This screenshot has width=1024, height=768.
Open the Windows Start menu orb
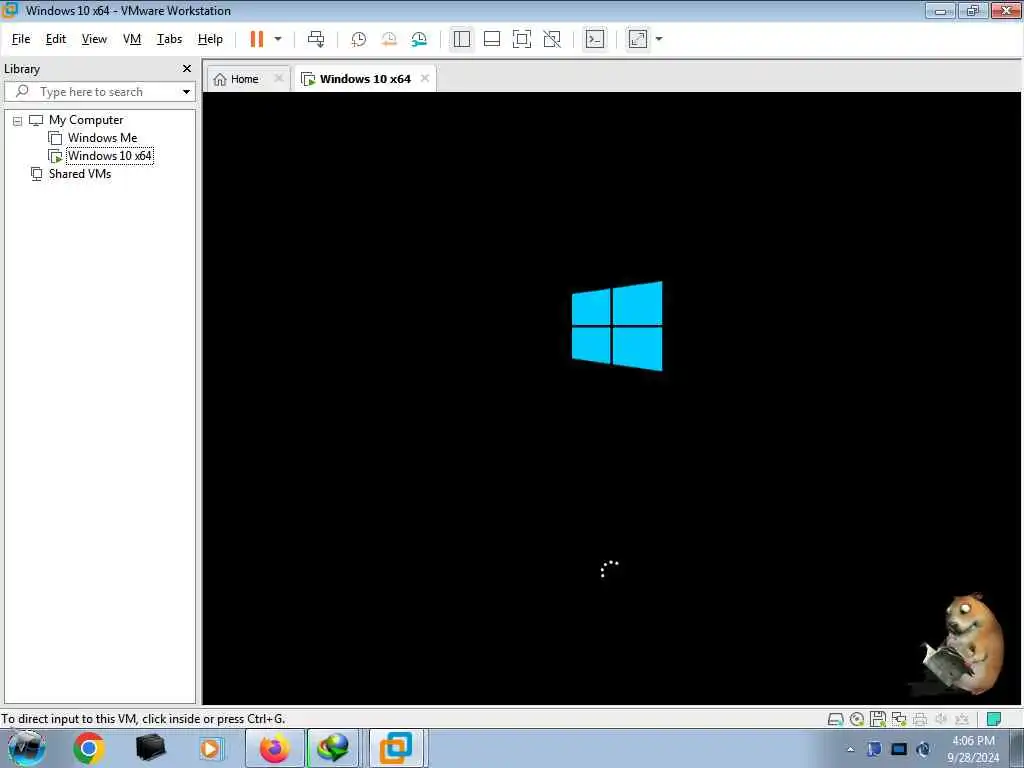(26, 748)
